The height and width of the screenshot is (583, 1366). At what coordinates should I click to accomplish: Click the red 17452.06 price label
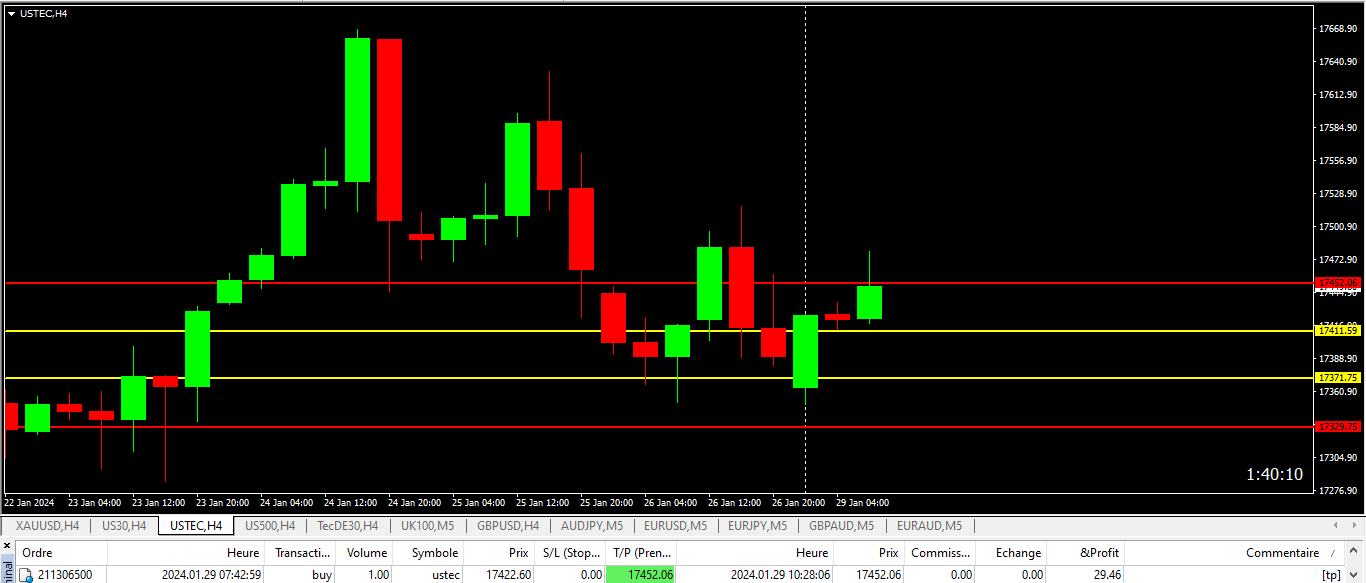(x=1338, y=283)
